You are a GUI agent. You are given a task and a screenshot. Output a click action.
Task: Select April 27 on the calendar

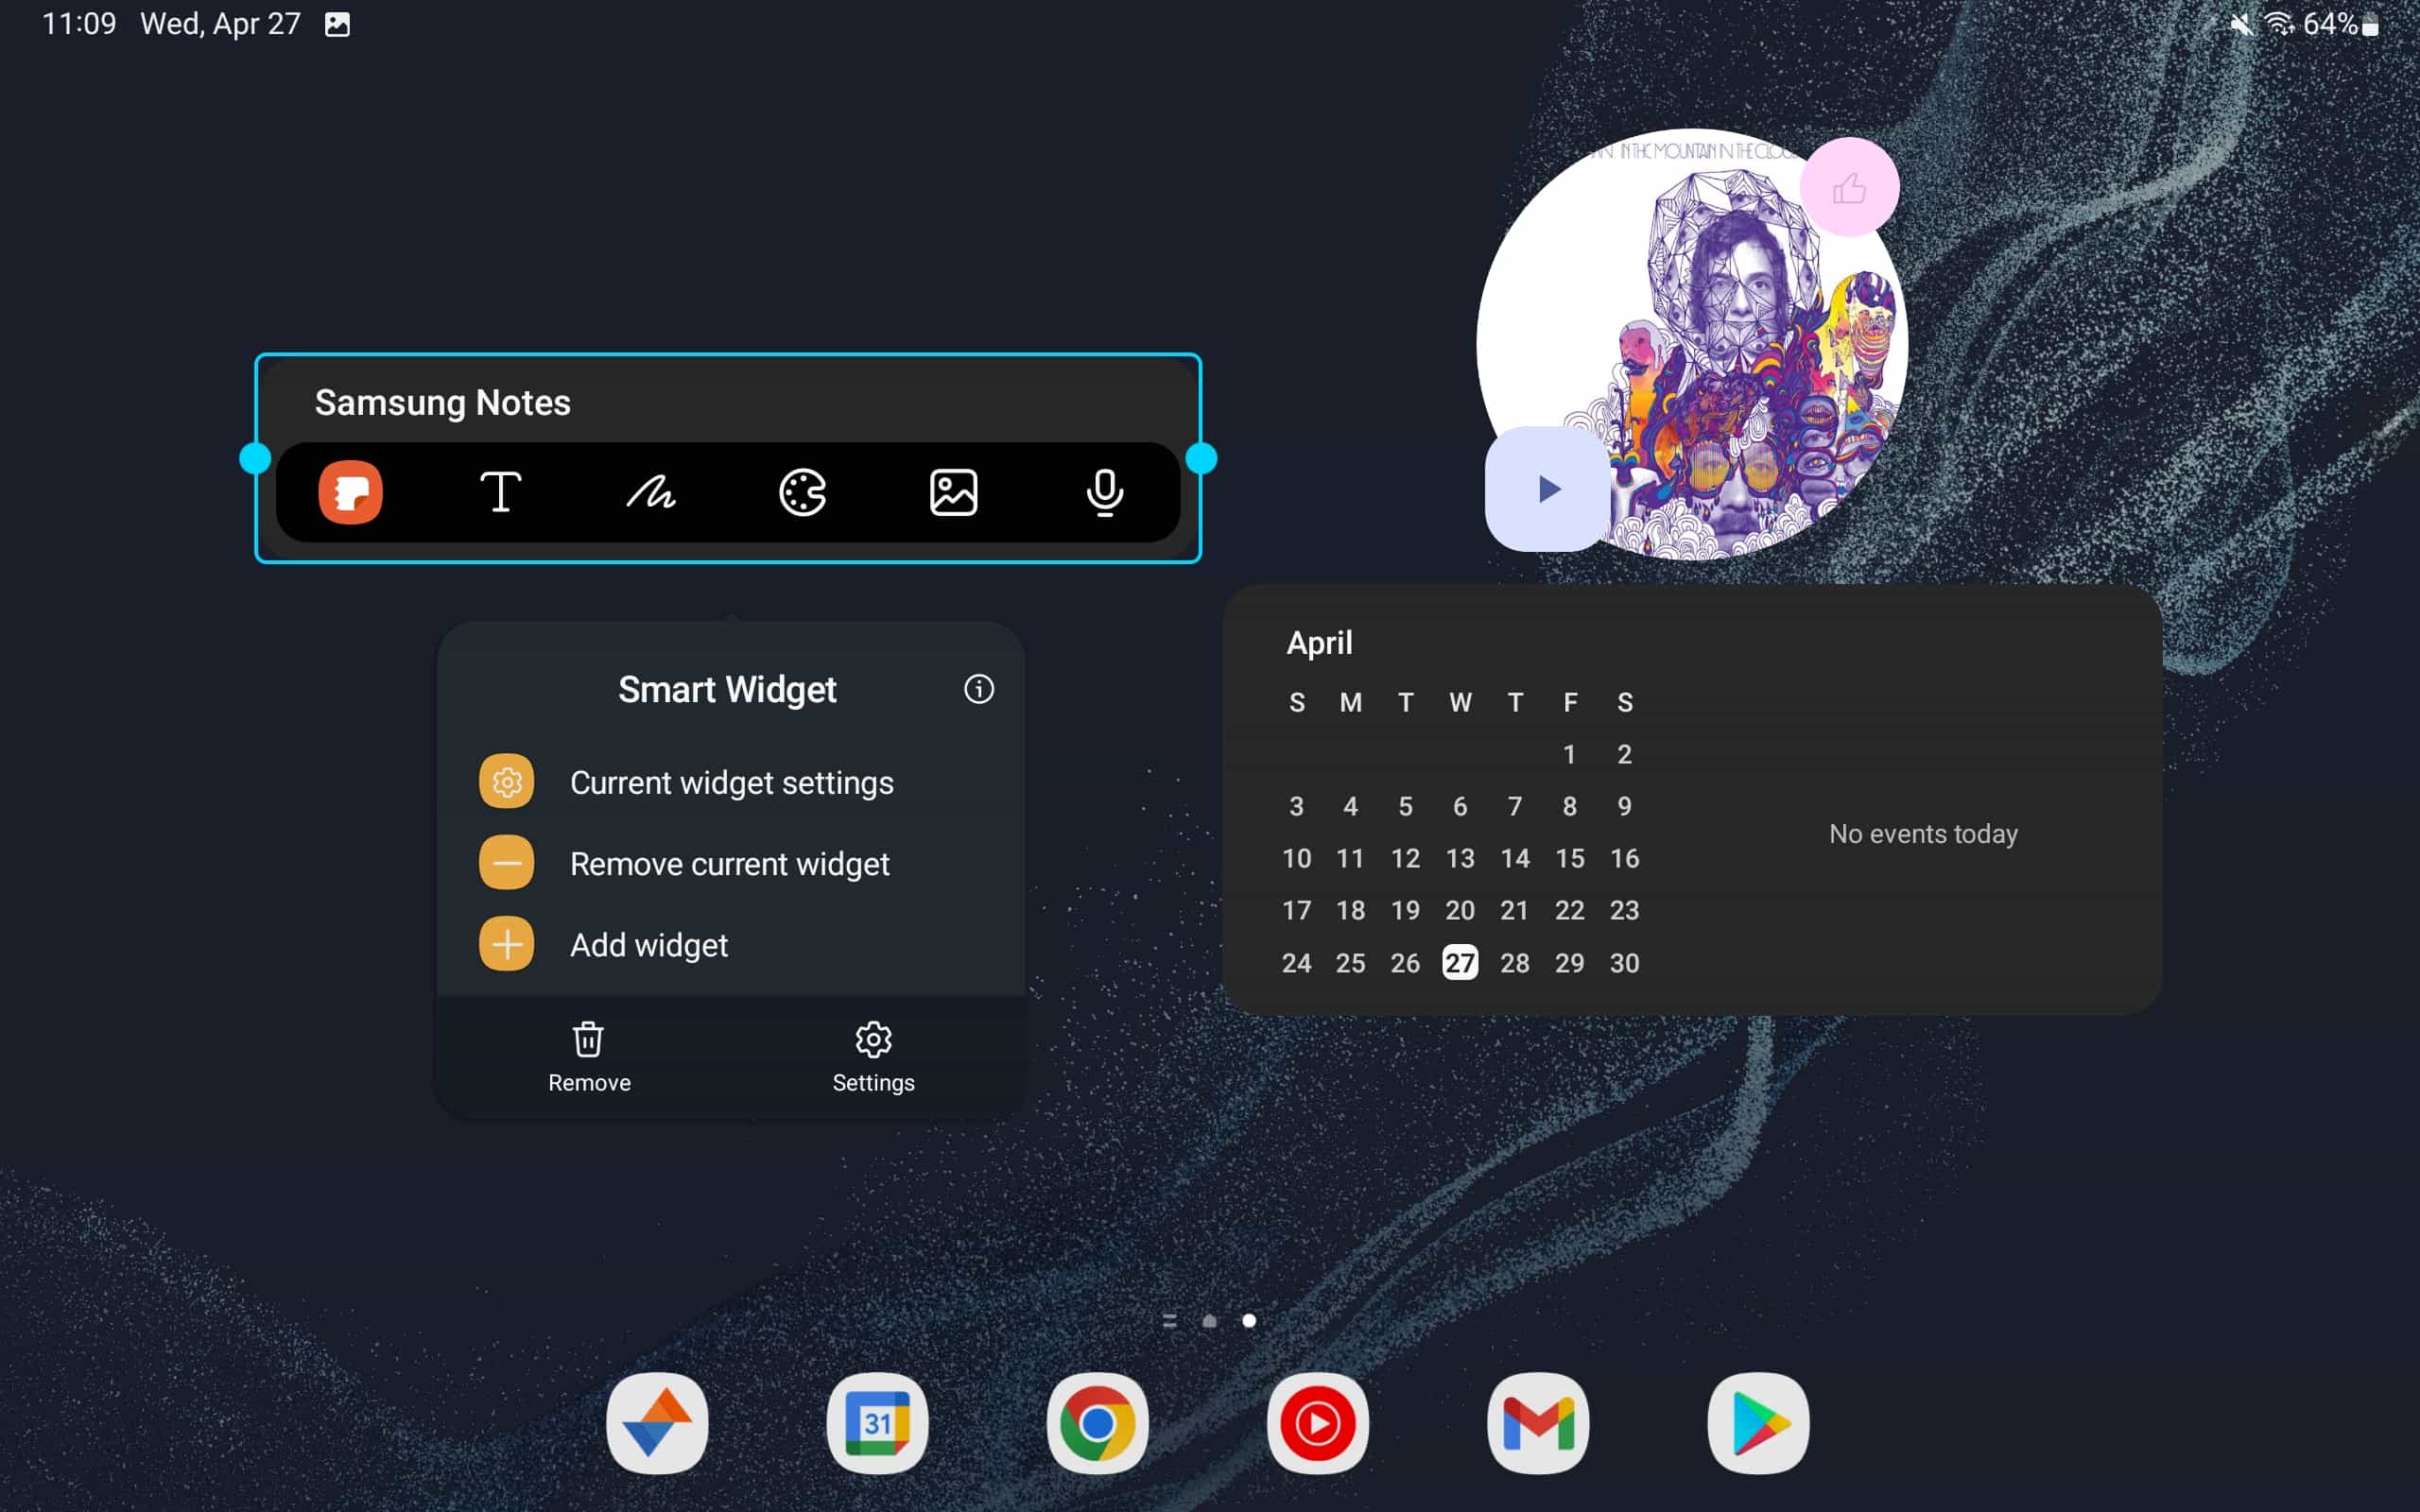click(x=1460, y=962)
